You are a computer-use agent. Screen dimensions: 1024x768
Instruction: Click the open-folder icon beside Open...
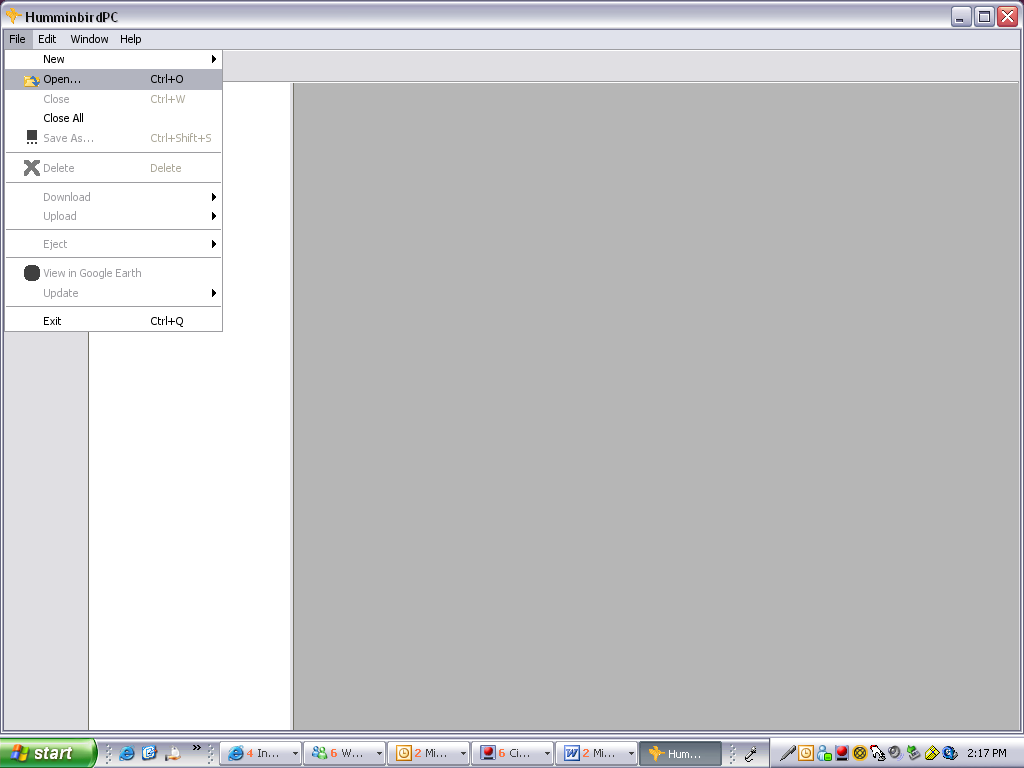coord(31,80)
